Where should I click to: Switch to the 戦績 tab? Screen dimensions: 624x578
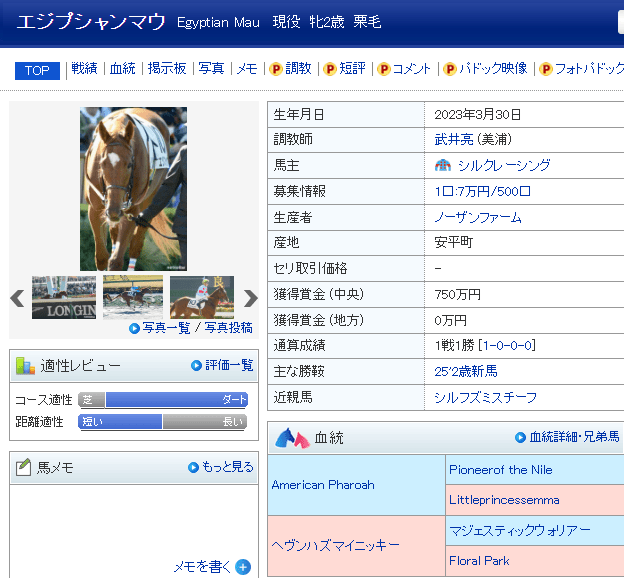coord(84,68)
